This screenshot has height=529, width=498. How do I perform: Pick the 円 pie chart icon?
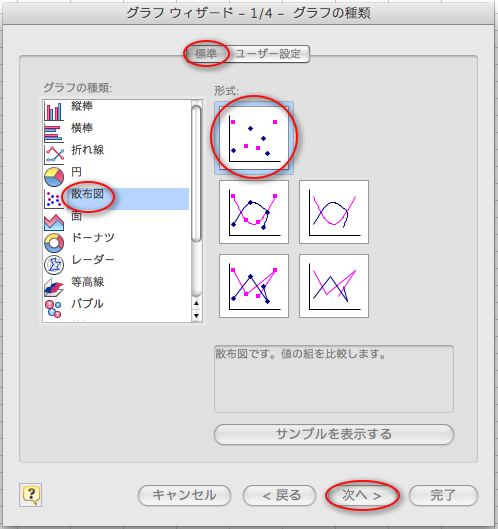(54, 177)
